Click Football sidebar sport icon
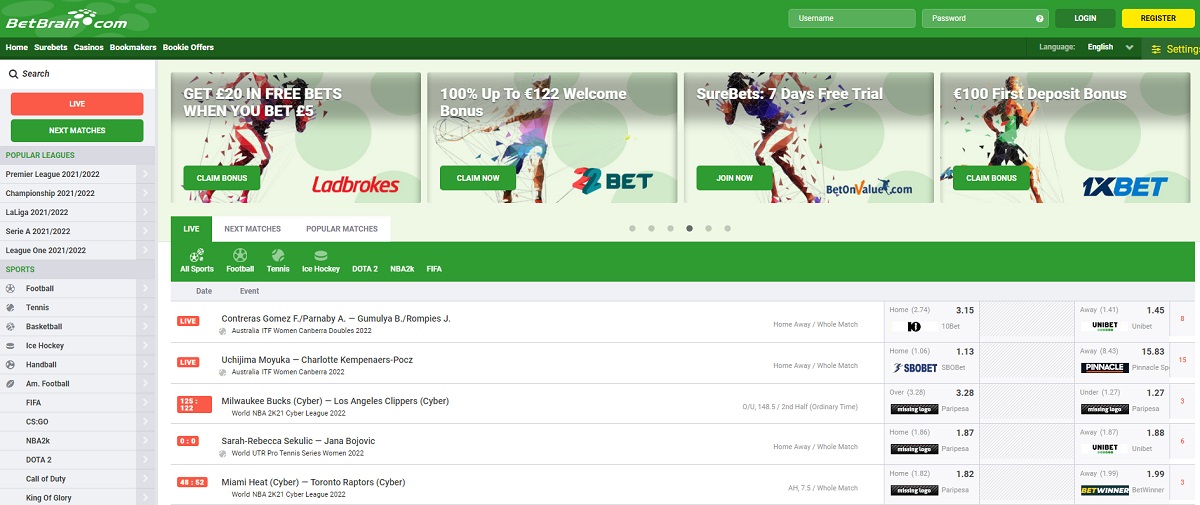The image size is (1200, 505). pyautogui.click(x=11, y=288)
